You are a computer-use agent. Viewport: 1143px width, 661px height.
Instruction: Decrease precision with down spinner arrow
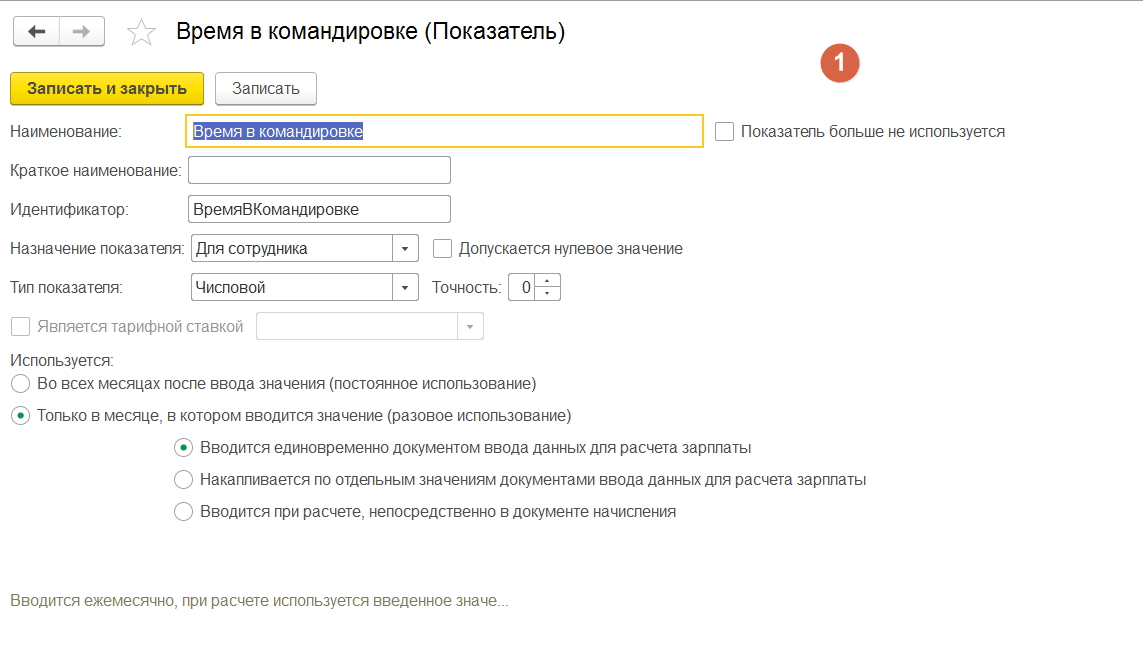coord(548,294)
